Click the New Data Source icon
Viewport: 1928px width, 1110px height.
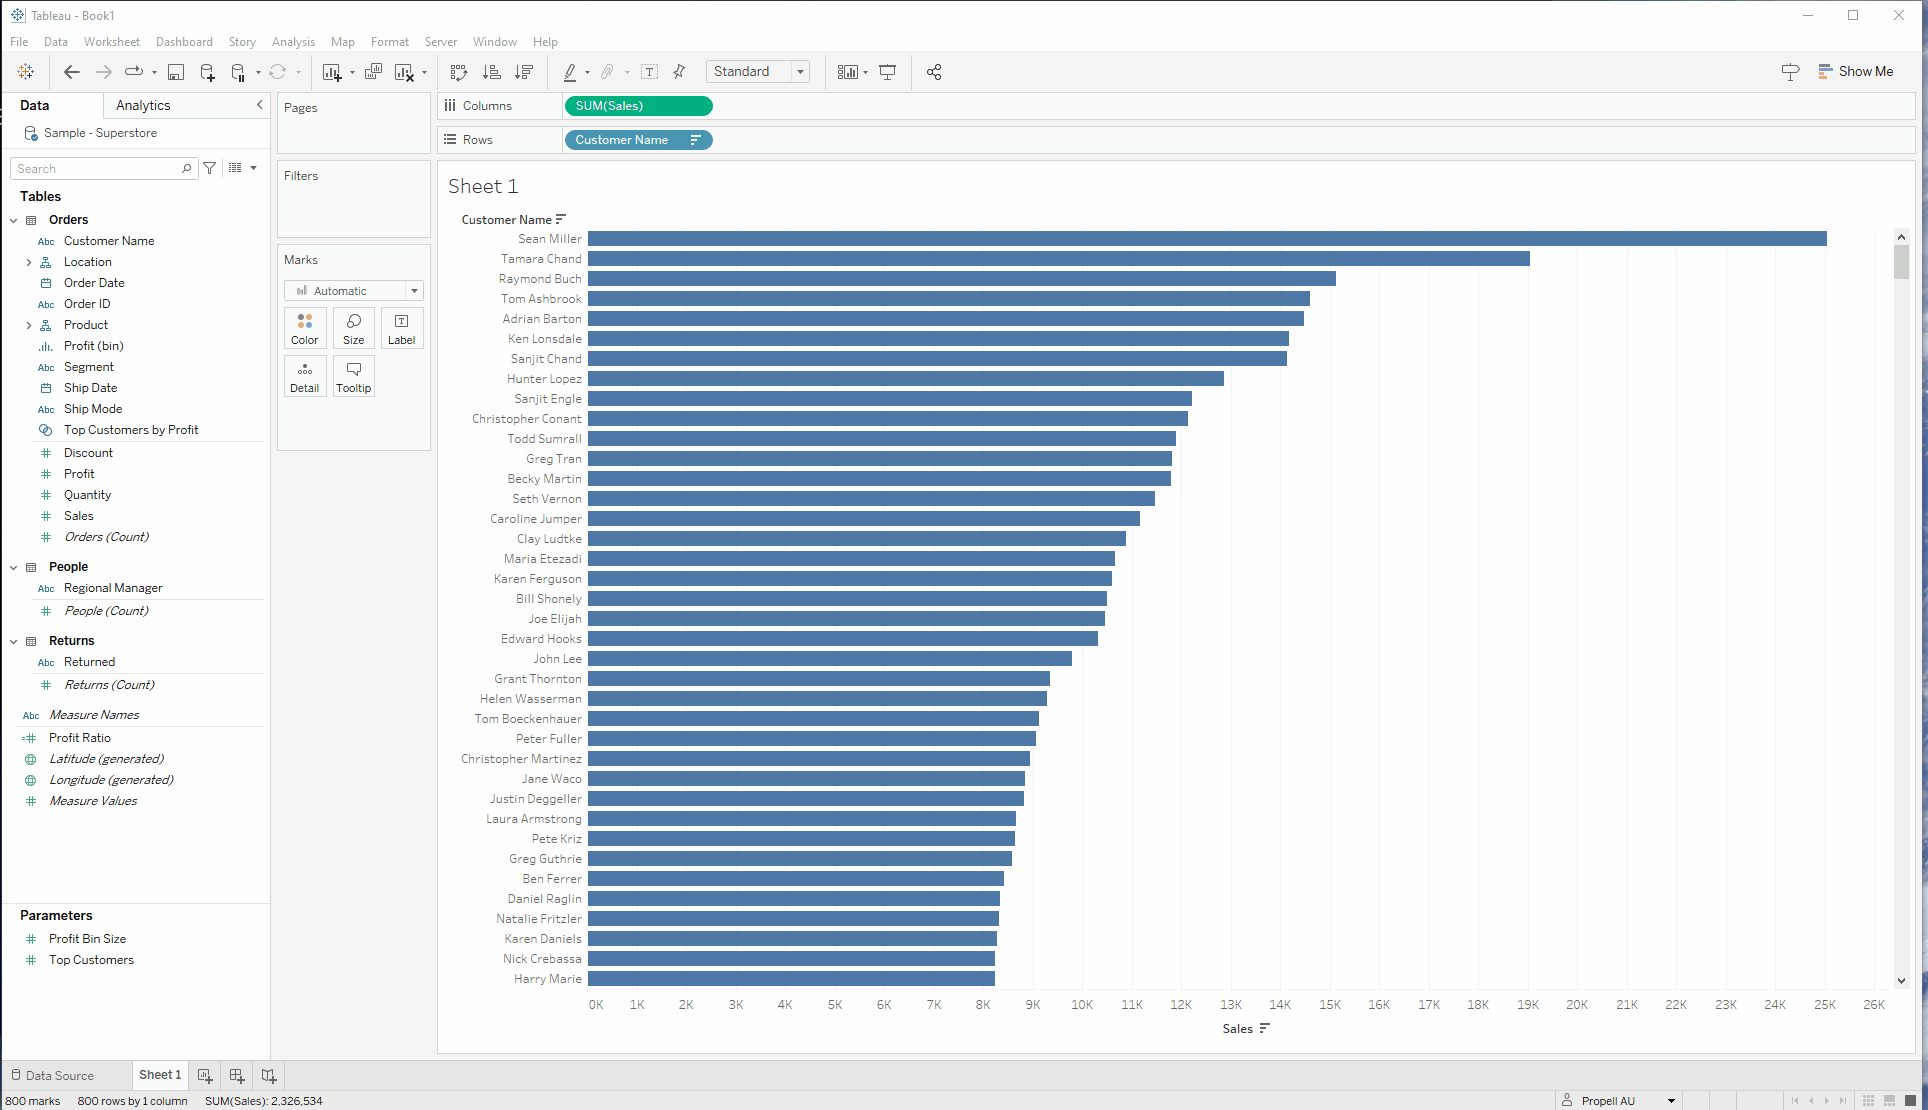(x=207, y=72)
